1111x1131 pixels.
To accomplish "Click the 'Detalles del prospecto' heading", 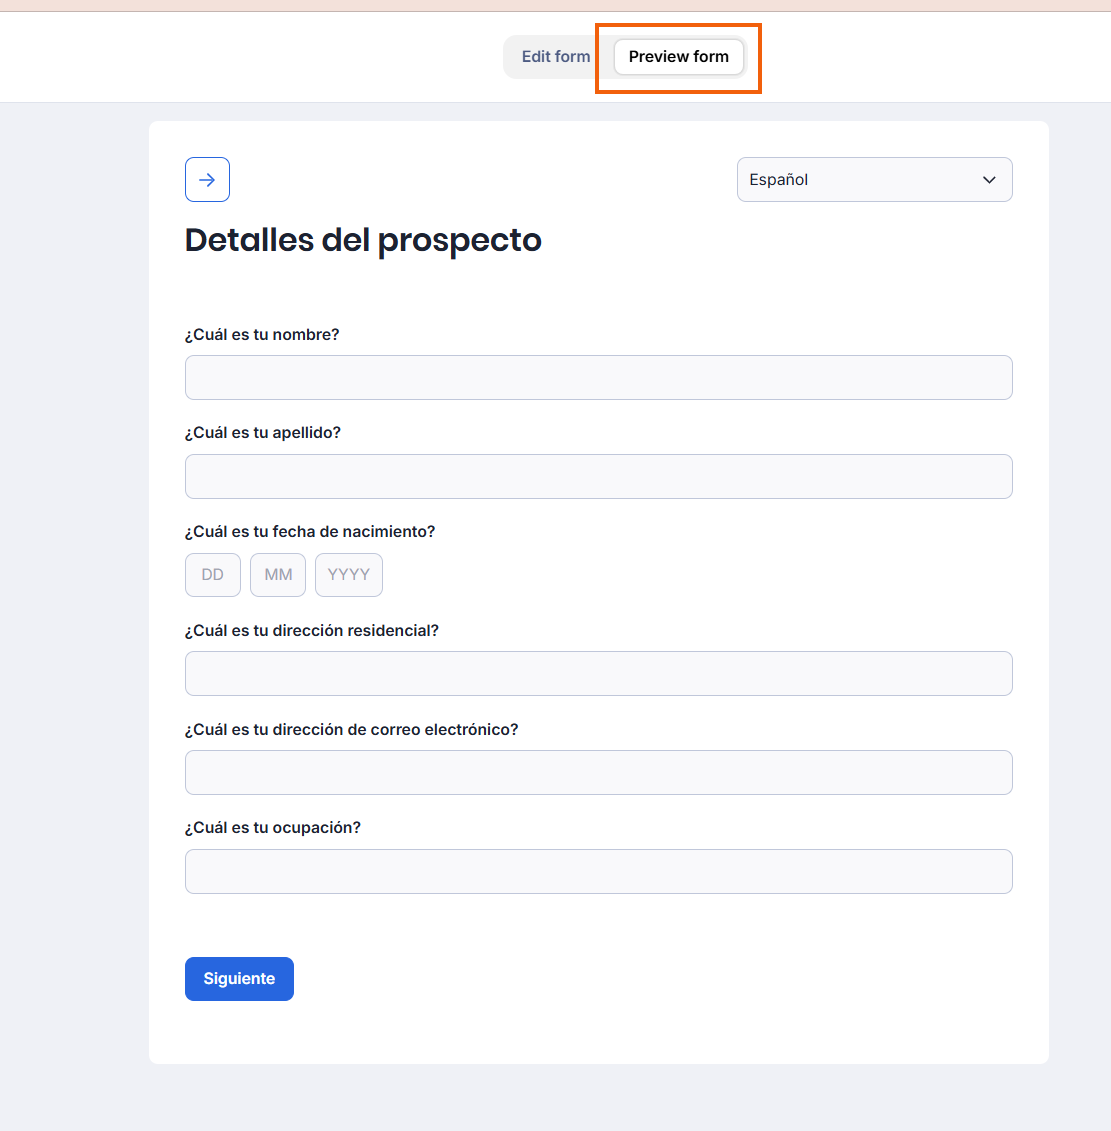I will 363,240.
